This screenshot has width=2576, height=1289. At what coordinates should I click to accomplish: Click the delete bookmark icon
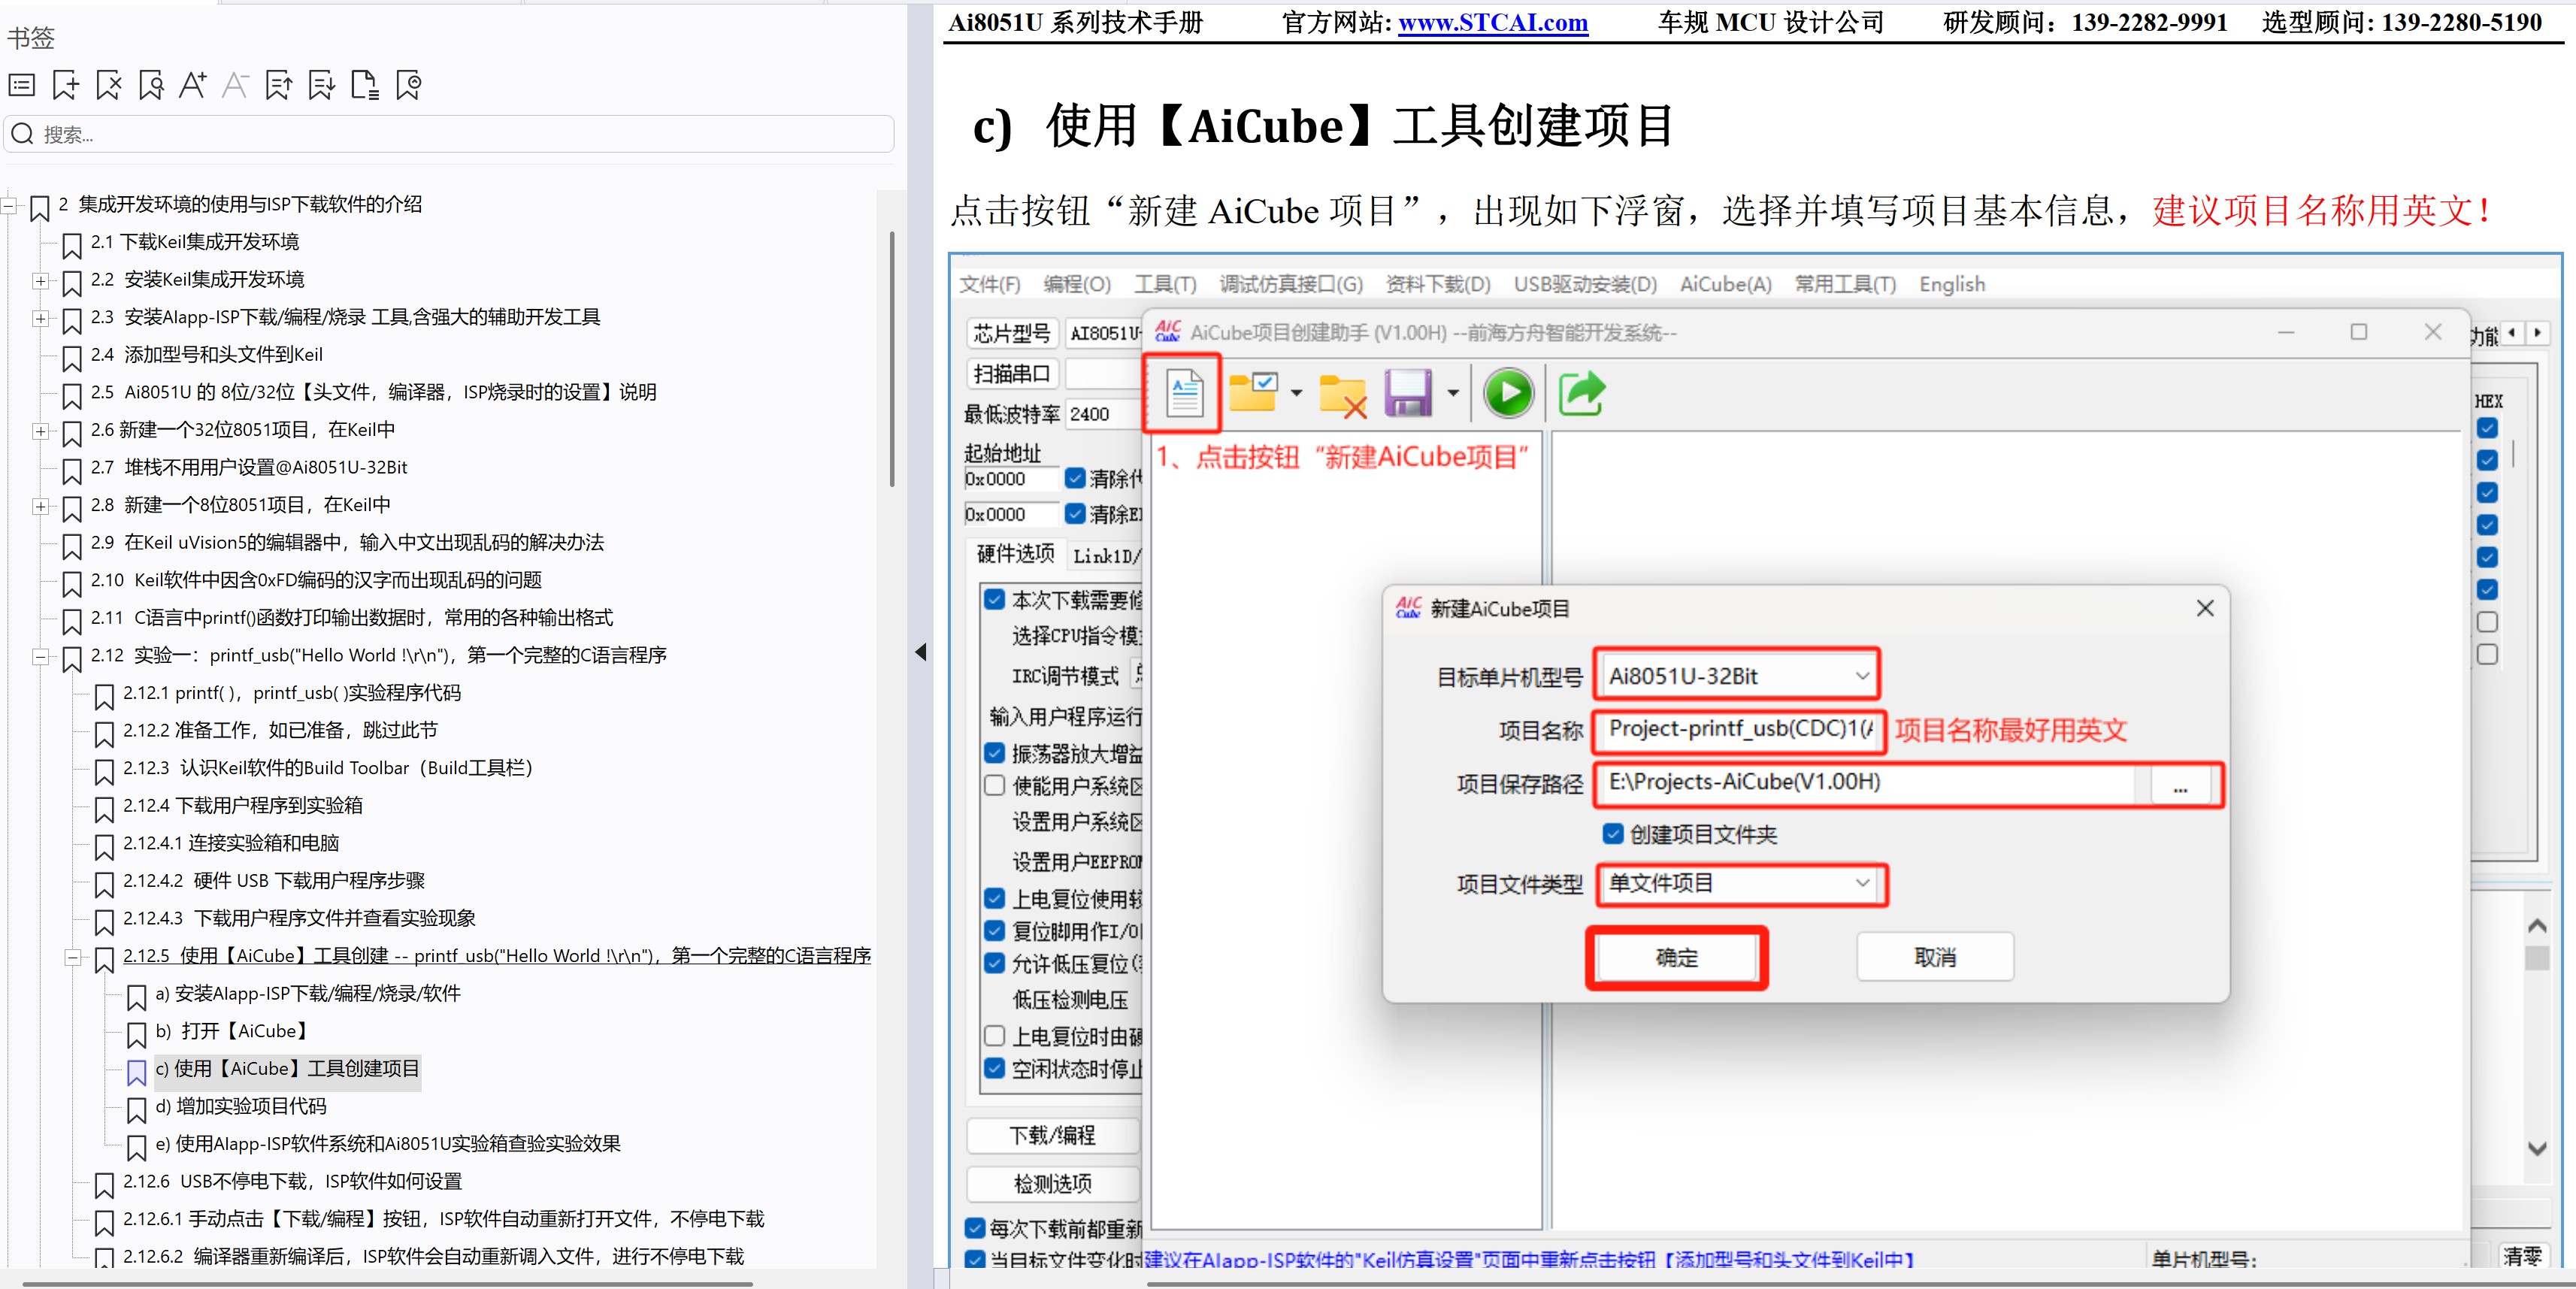[108, 85]
